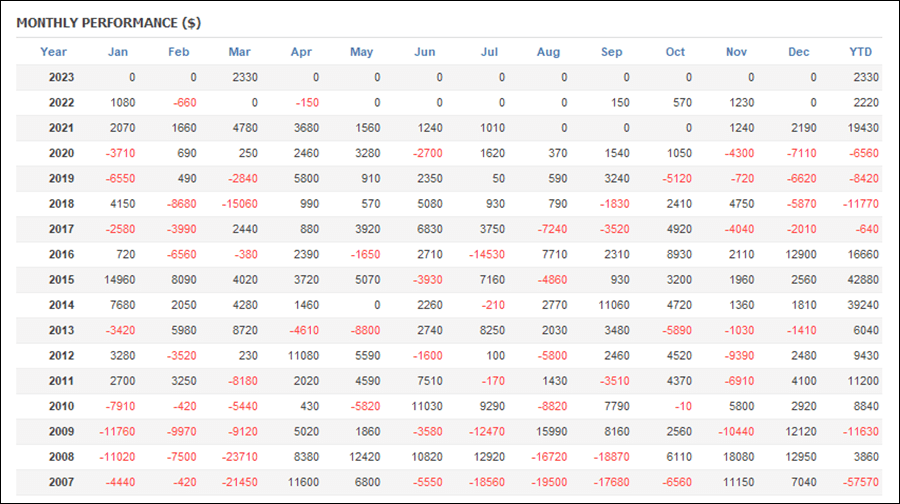
Task: Click the 2020 Dec value -7110
Action: (x=801, y=153)
